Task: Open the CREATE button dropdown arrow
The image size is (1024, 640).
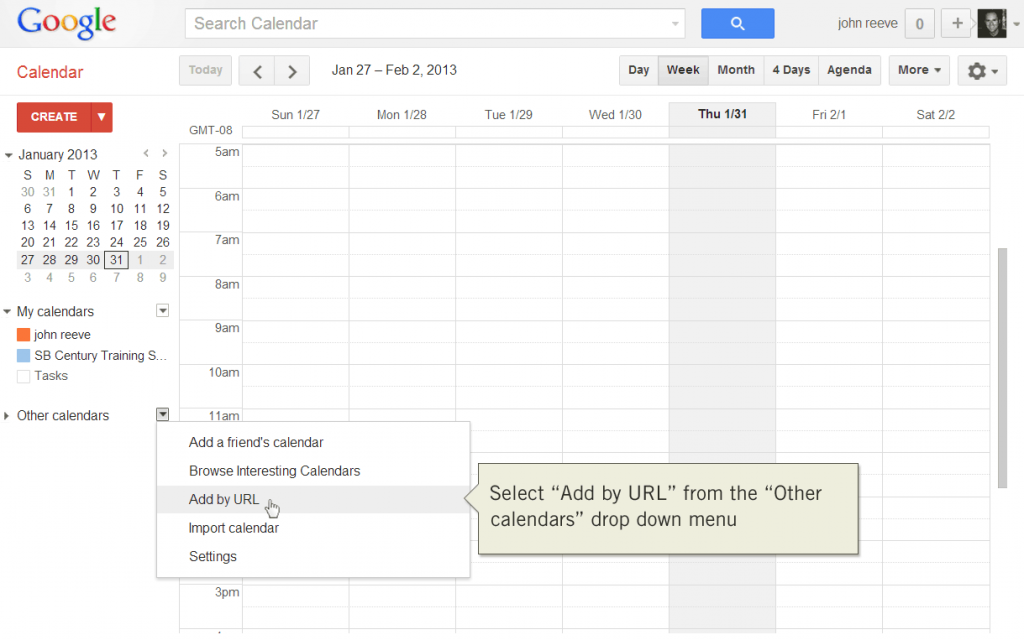Action: click(x=101, y=117)
